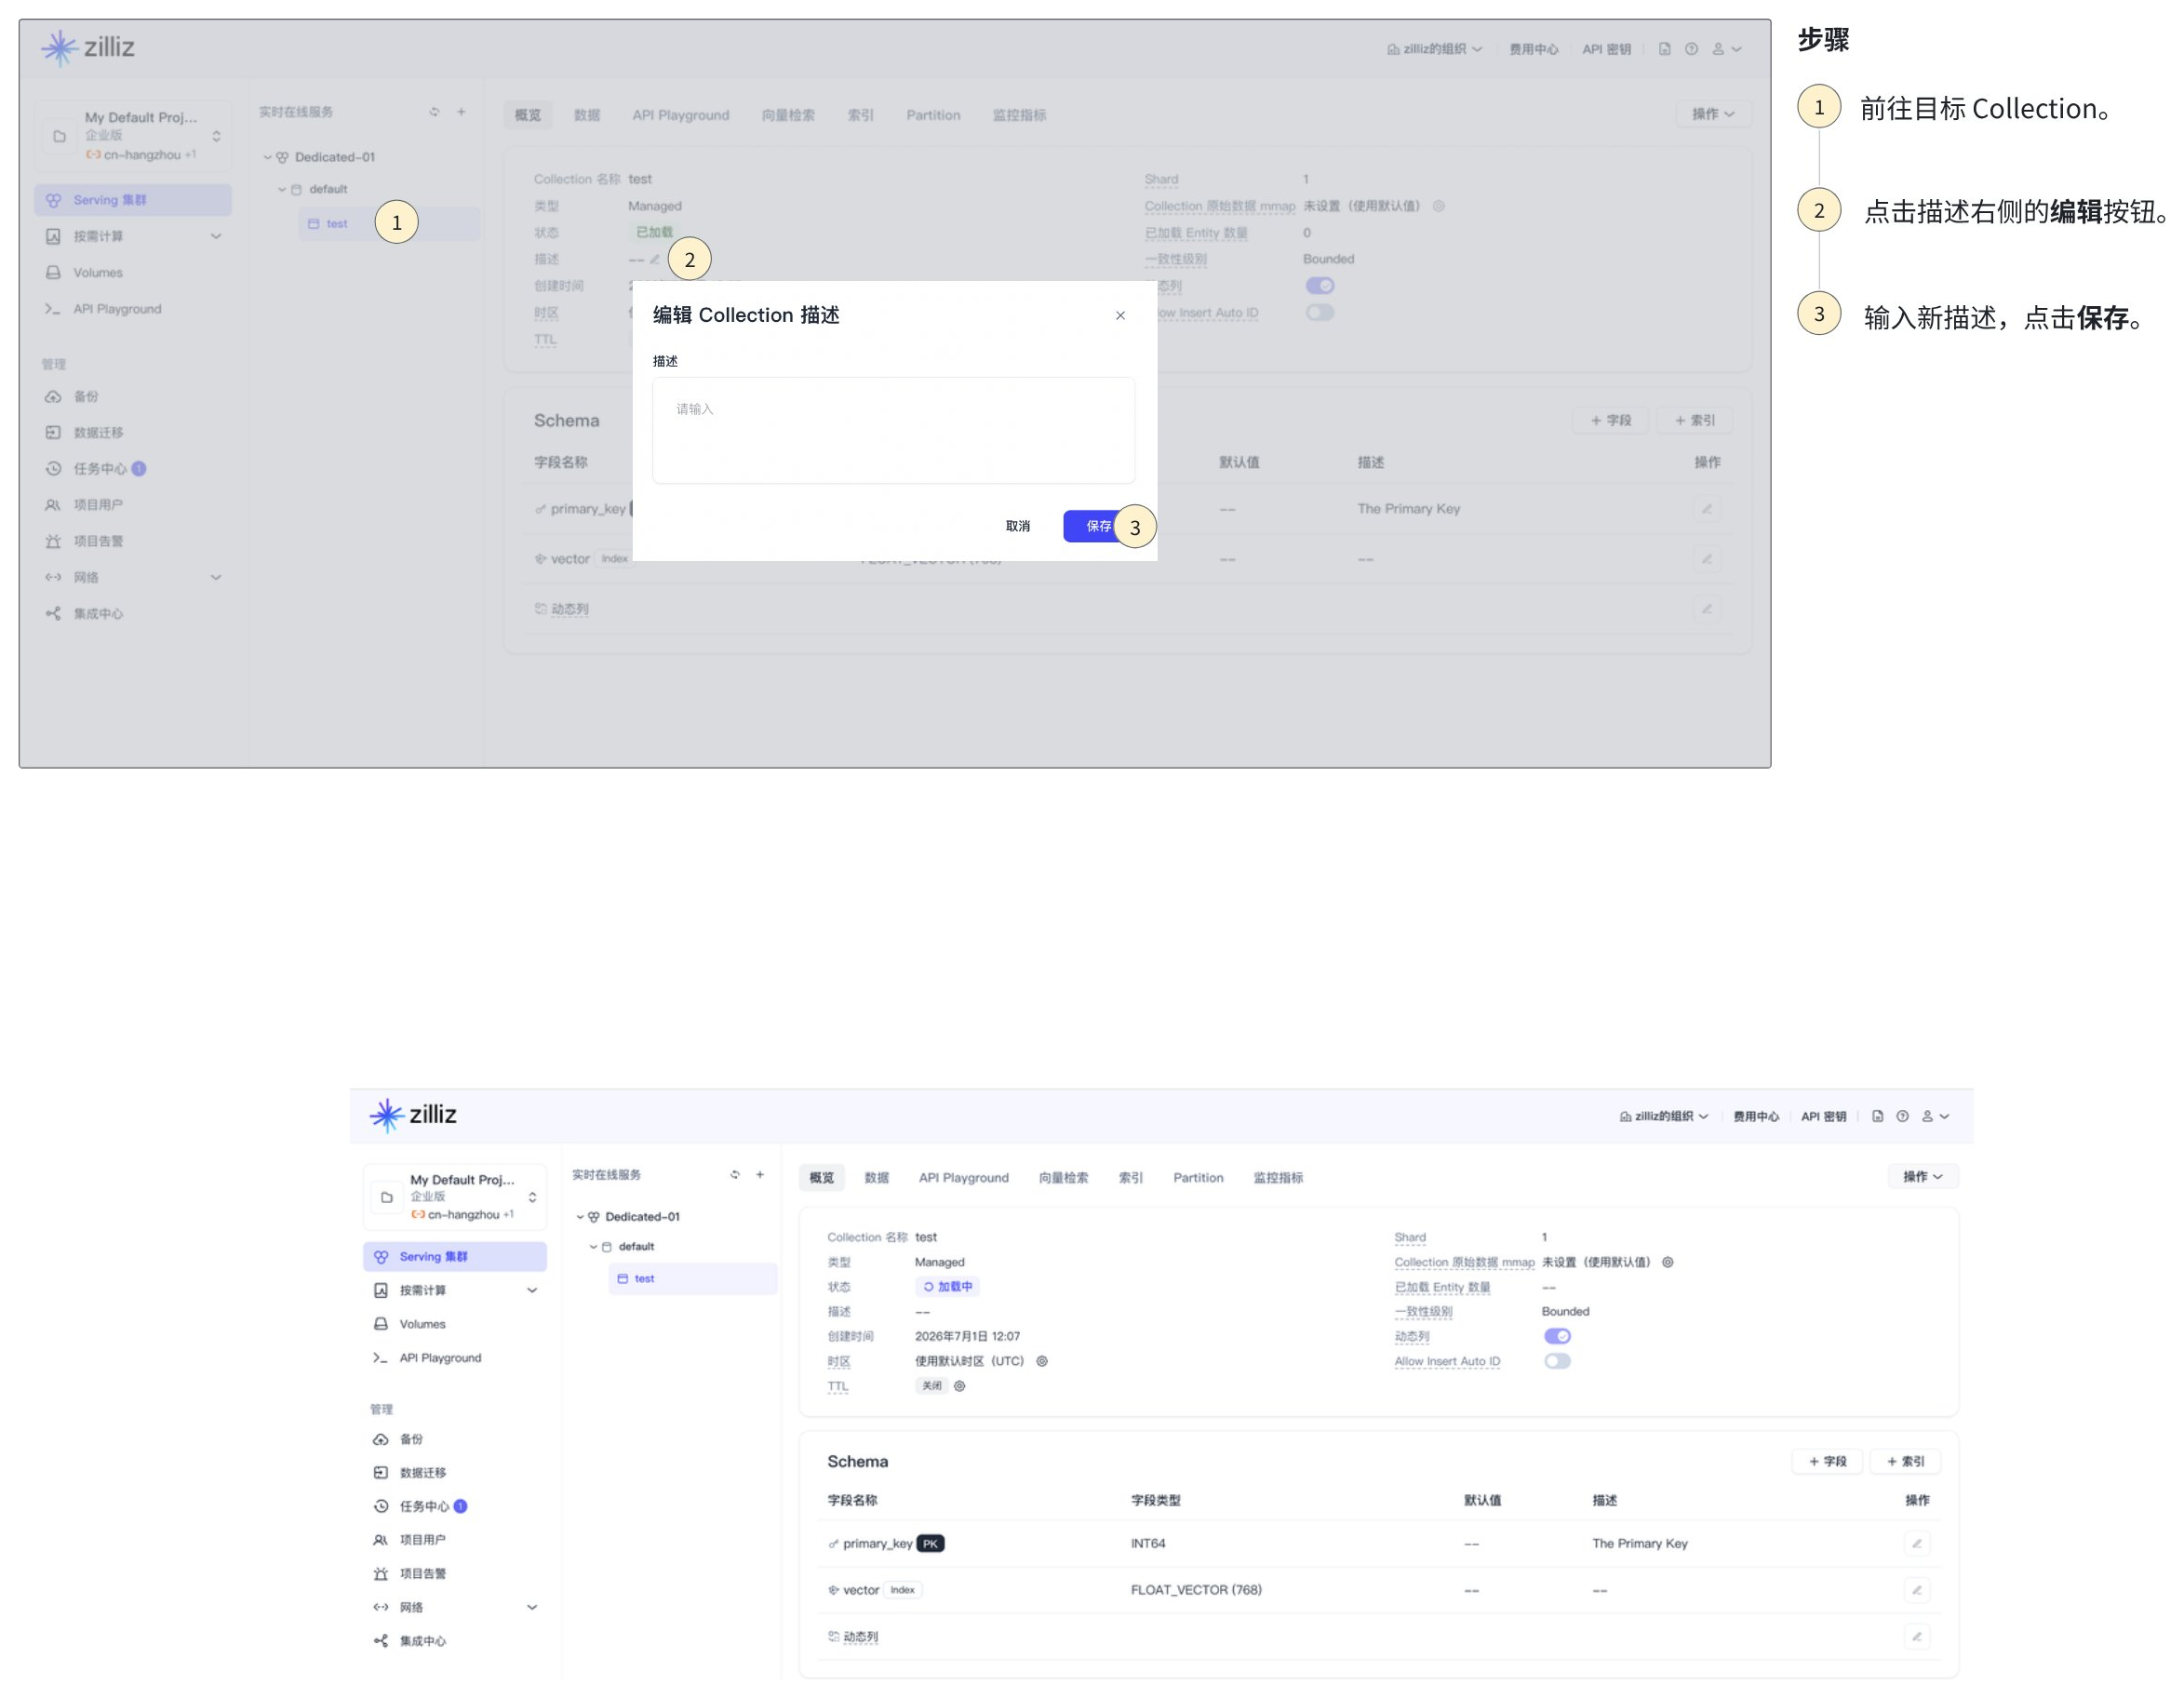Image resolution: width=2184 pixels, height=1698 pixels.
Task: Toggle 动态列 switch in the undimmed console
Action: click(1557, 1336)
